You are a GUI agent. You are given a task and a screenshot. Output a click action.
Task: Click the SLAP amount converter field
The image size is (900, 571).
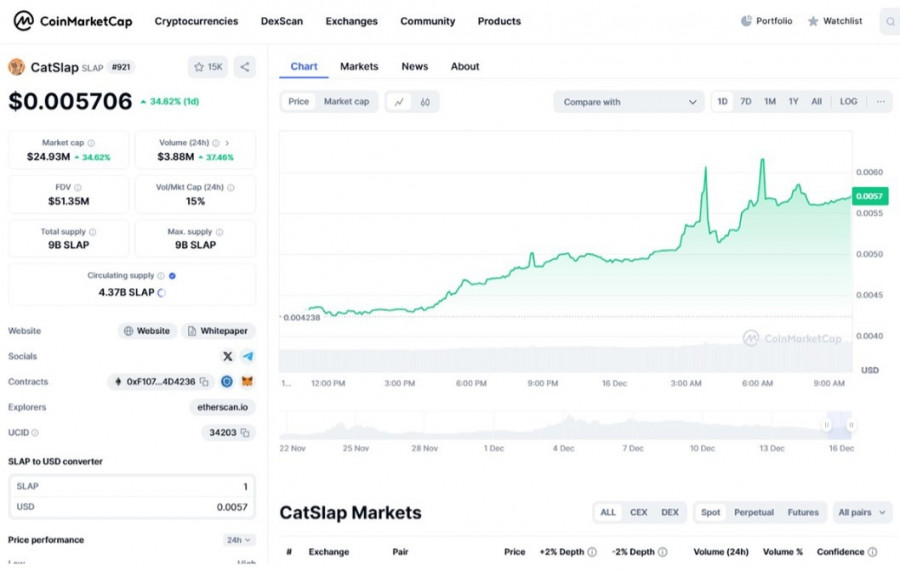click(x=132, y=486)
